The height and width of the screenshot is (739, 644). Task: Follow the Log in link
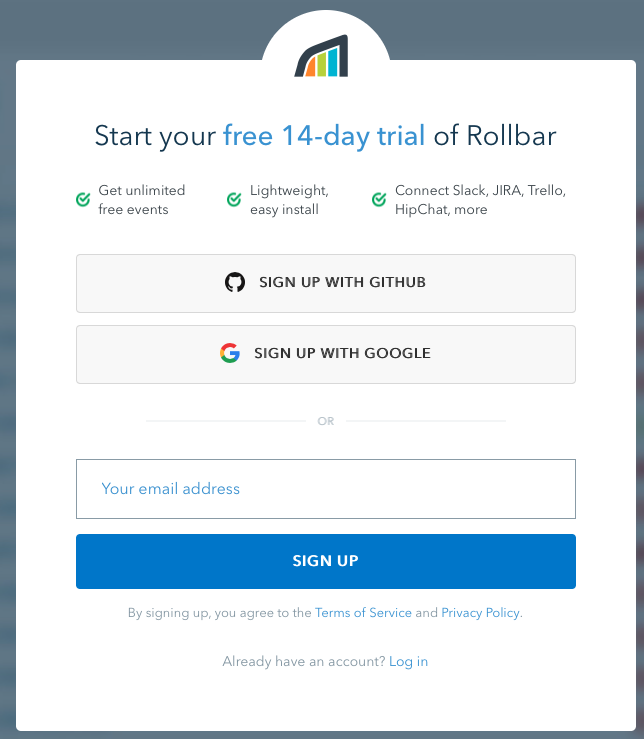(408, 662)
